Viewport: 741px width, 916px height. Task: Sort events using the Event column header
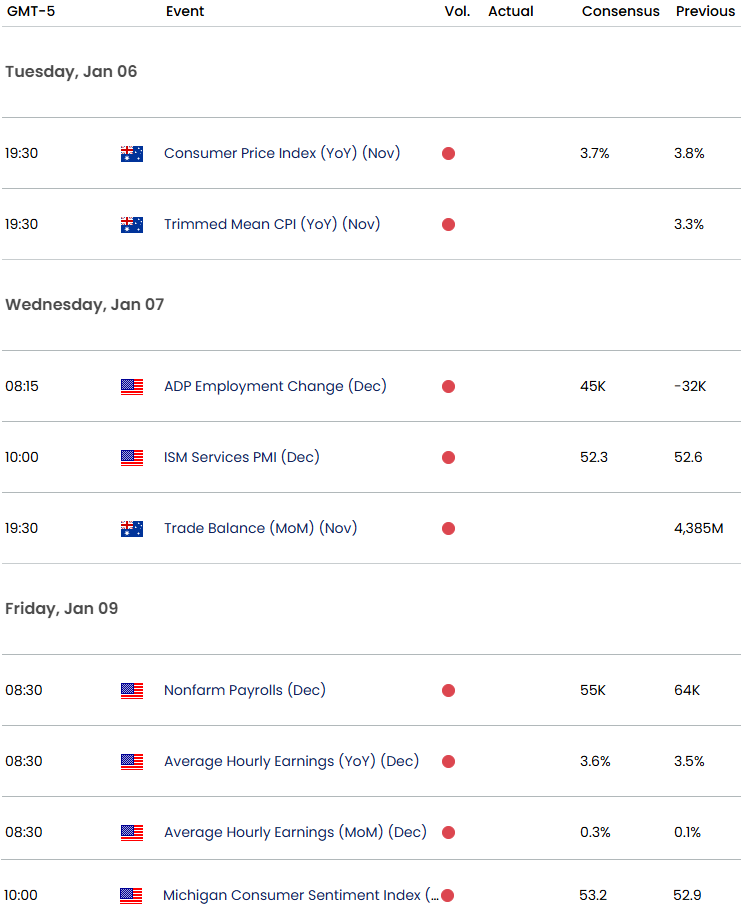(184, 11)
